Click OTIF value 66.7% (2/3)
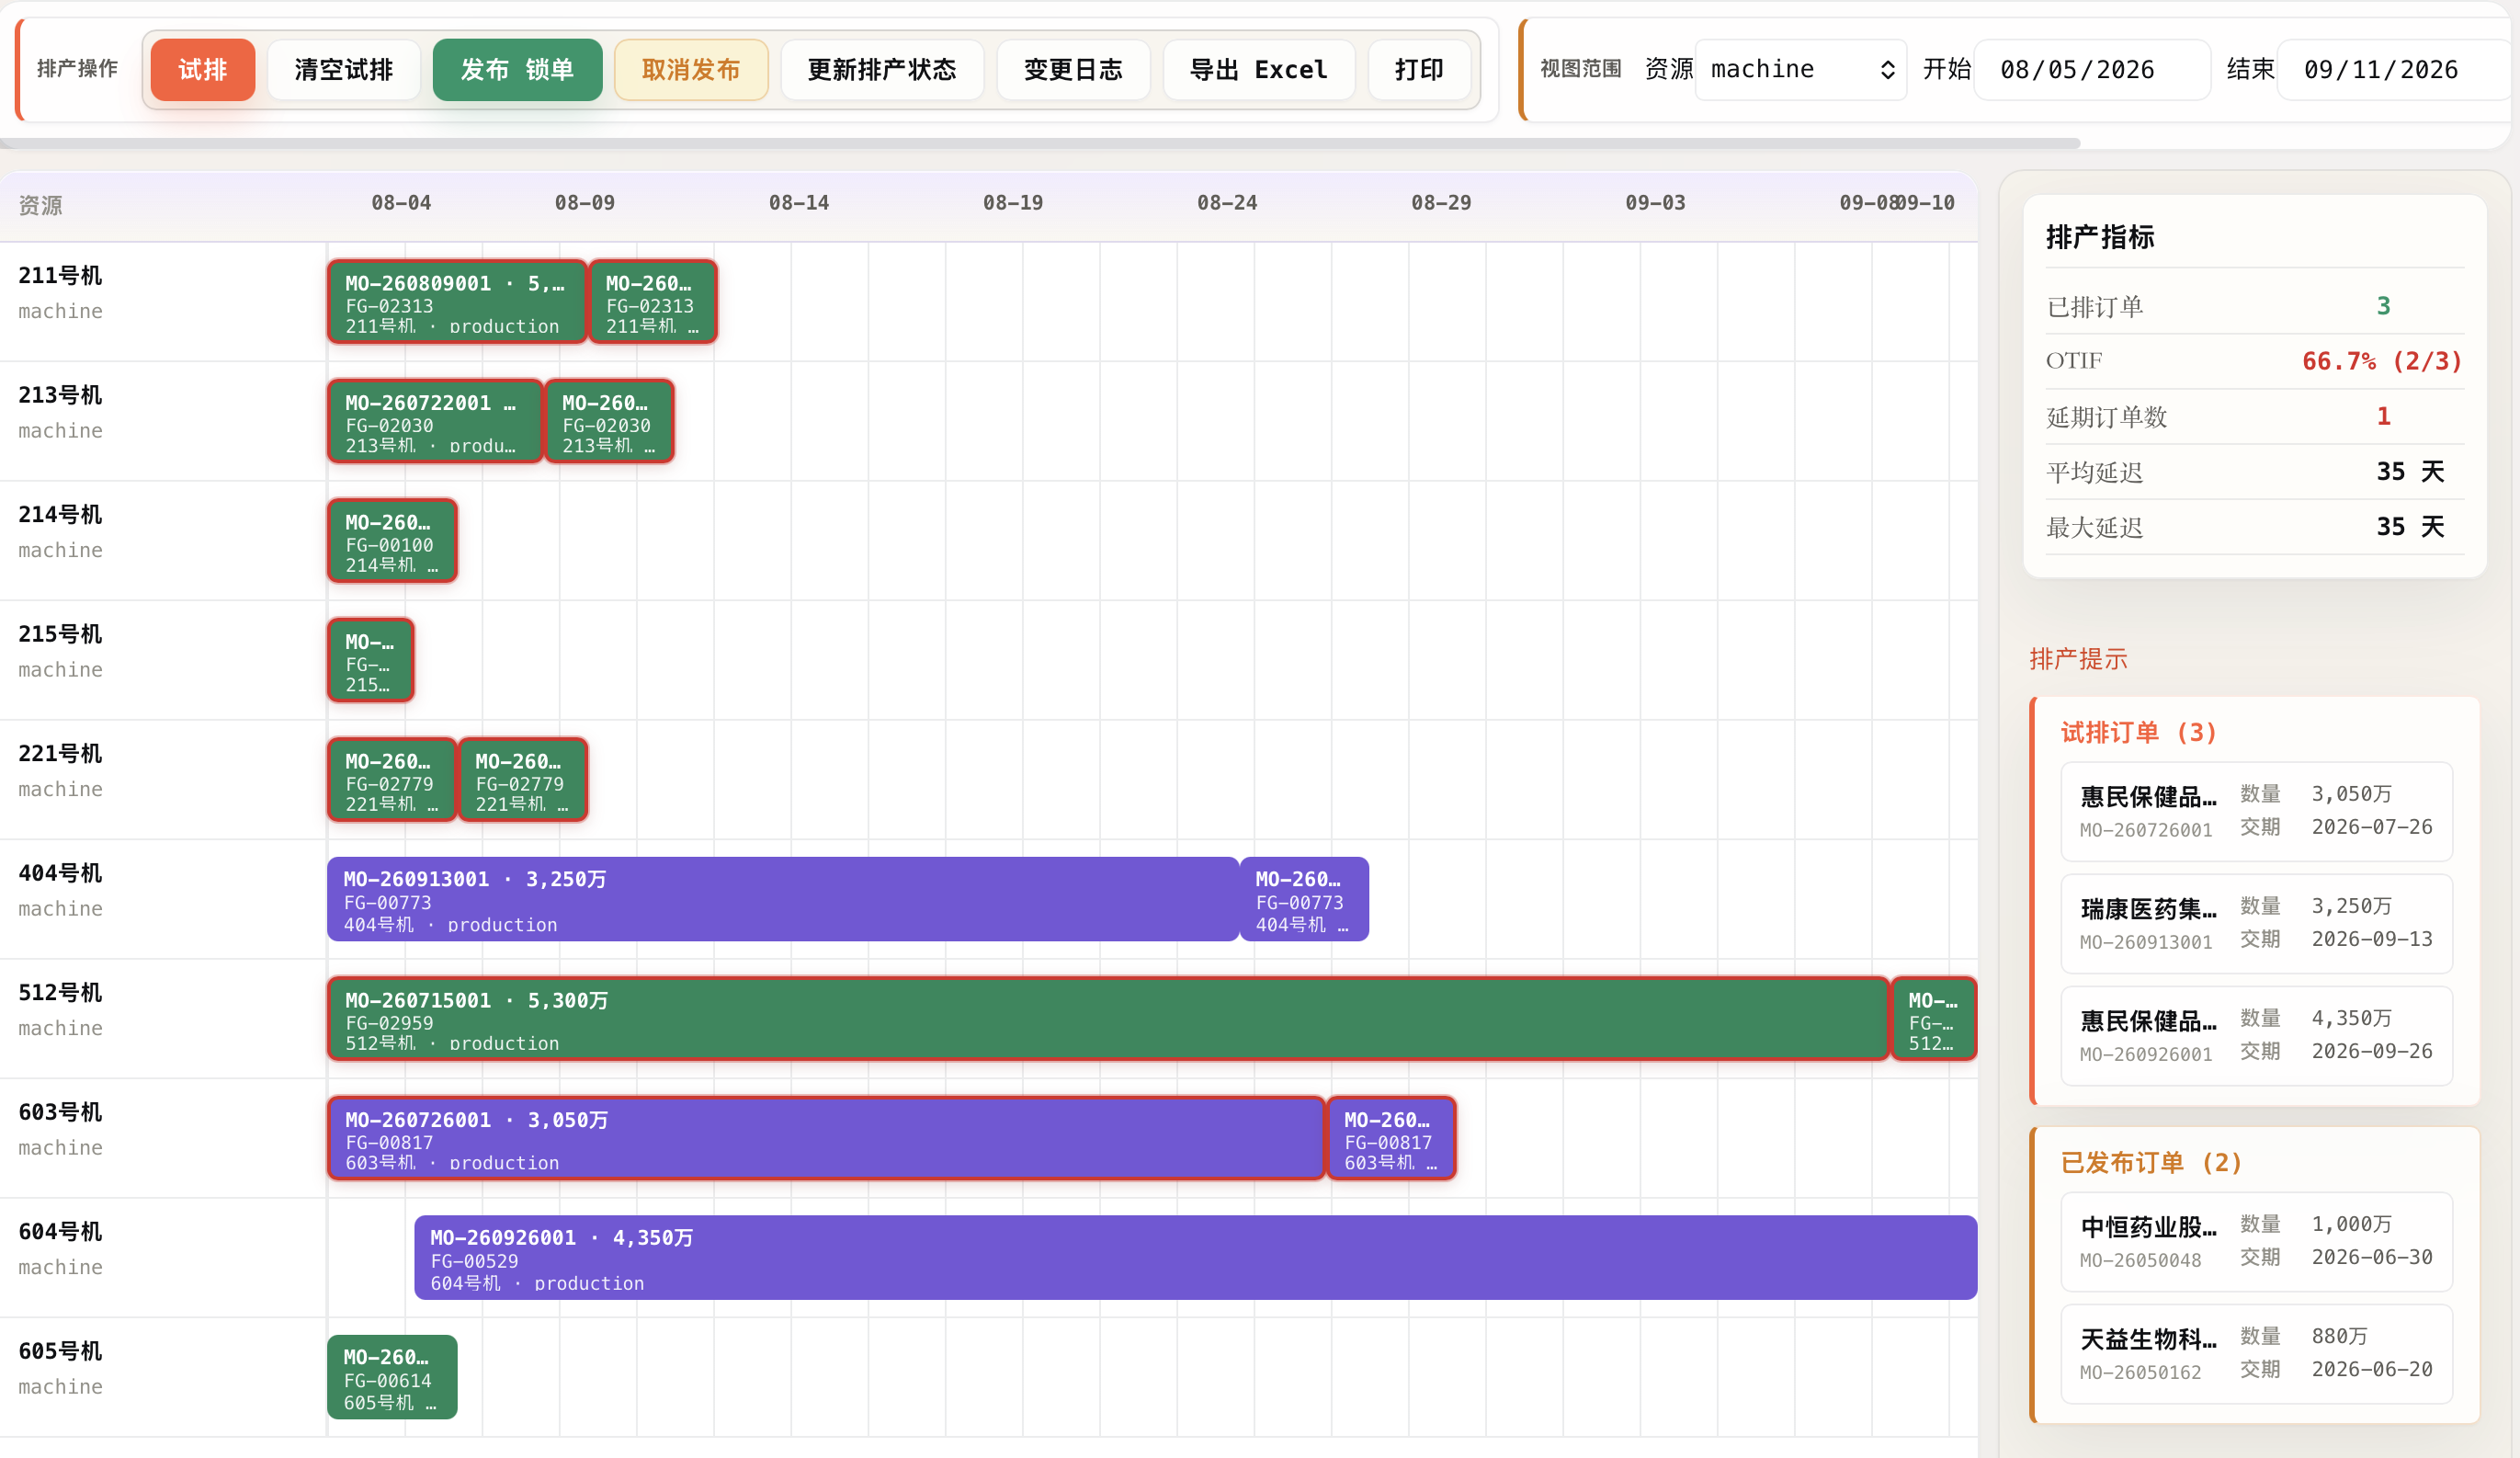Image resolution: width=2520 pixels, height=1458 pixels. pyautogui.click(x=2382, y=361)
